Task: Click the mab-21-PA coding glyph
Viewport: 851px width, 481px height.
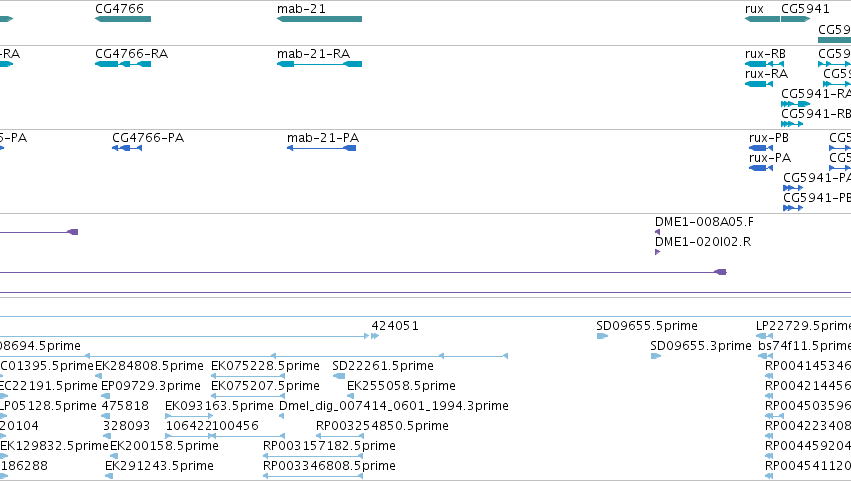Action: [x=321, y=148]
